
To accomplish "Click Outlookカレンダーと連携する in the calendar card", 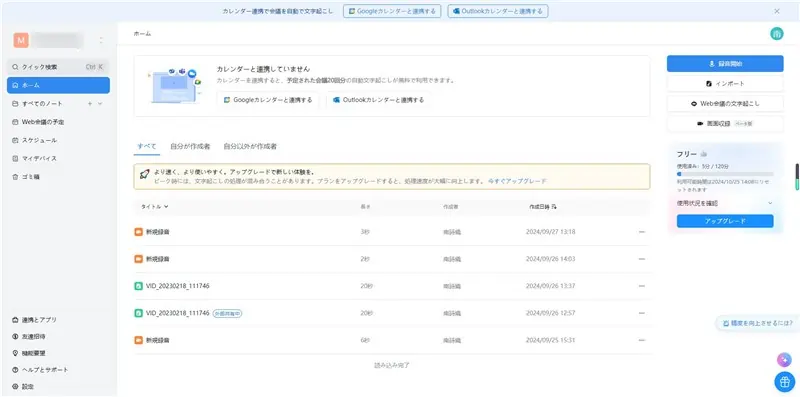I will 379,100.
